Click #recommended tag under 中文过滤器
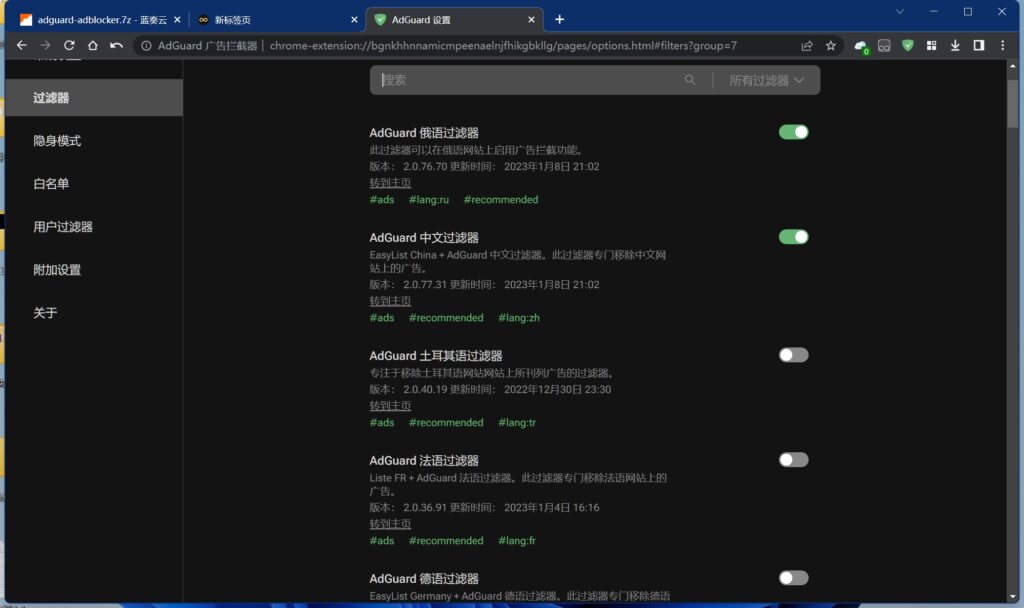This screenshot has height=608, width=1024. point(446,318)
